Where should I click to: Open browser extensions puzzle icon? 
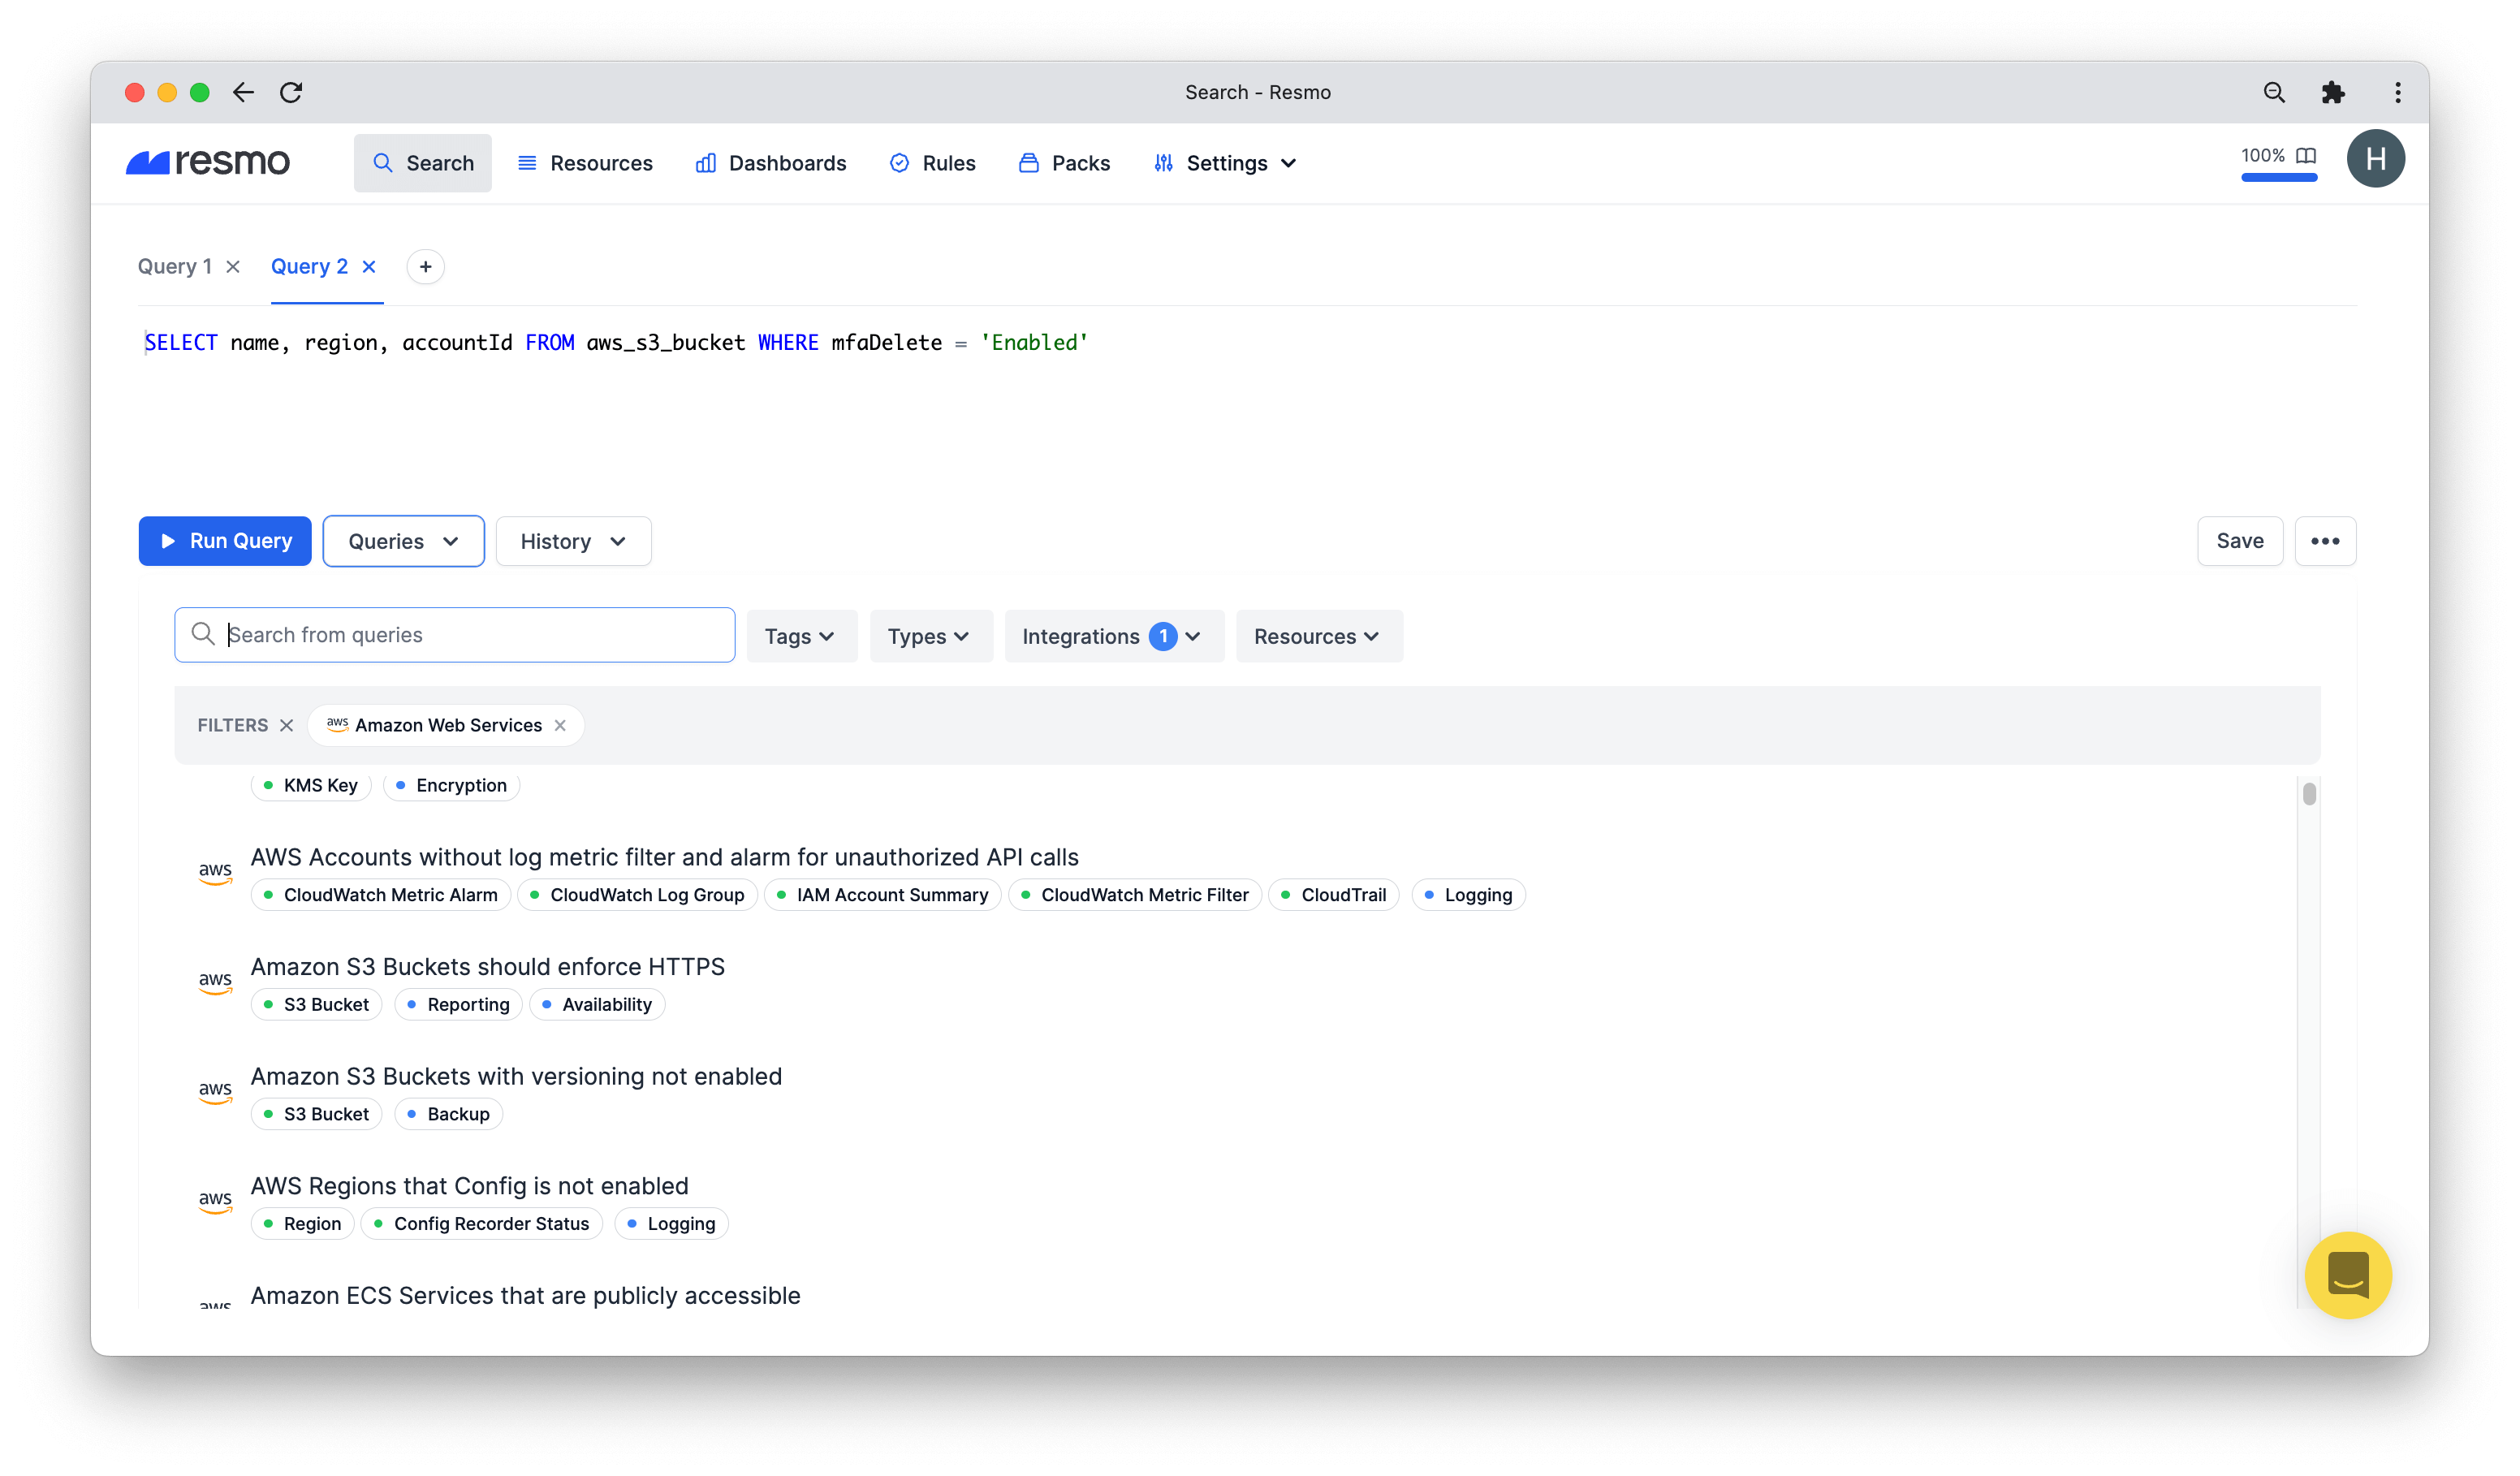pyautogui.click(x=2333, y=92)
